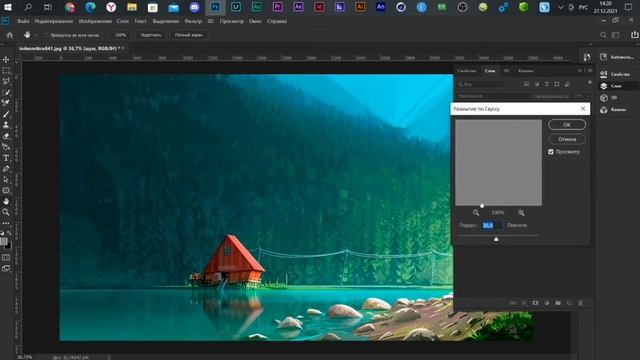Toggle the Просмотр preview checkbox
Screen dimensions: 640x360
click(x=551, y=152)
